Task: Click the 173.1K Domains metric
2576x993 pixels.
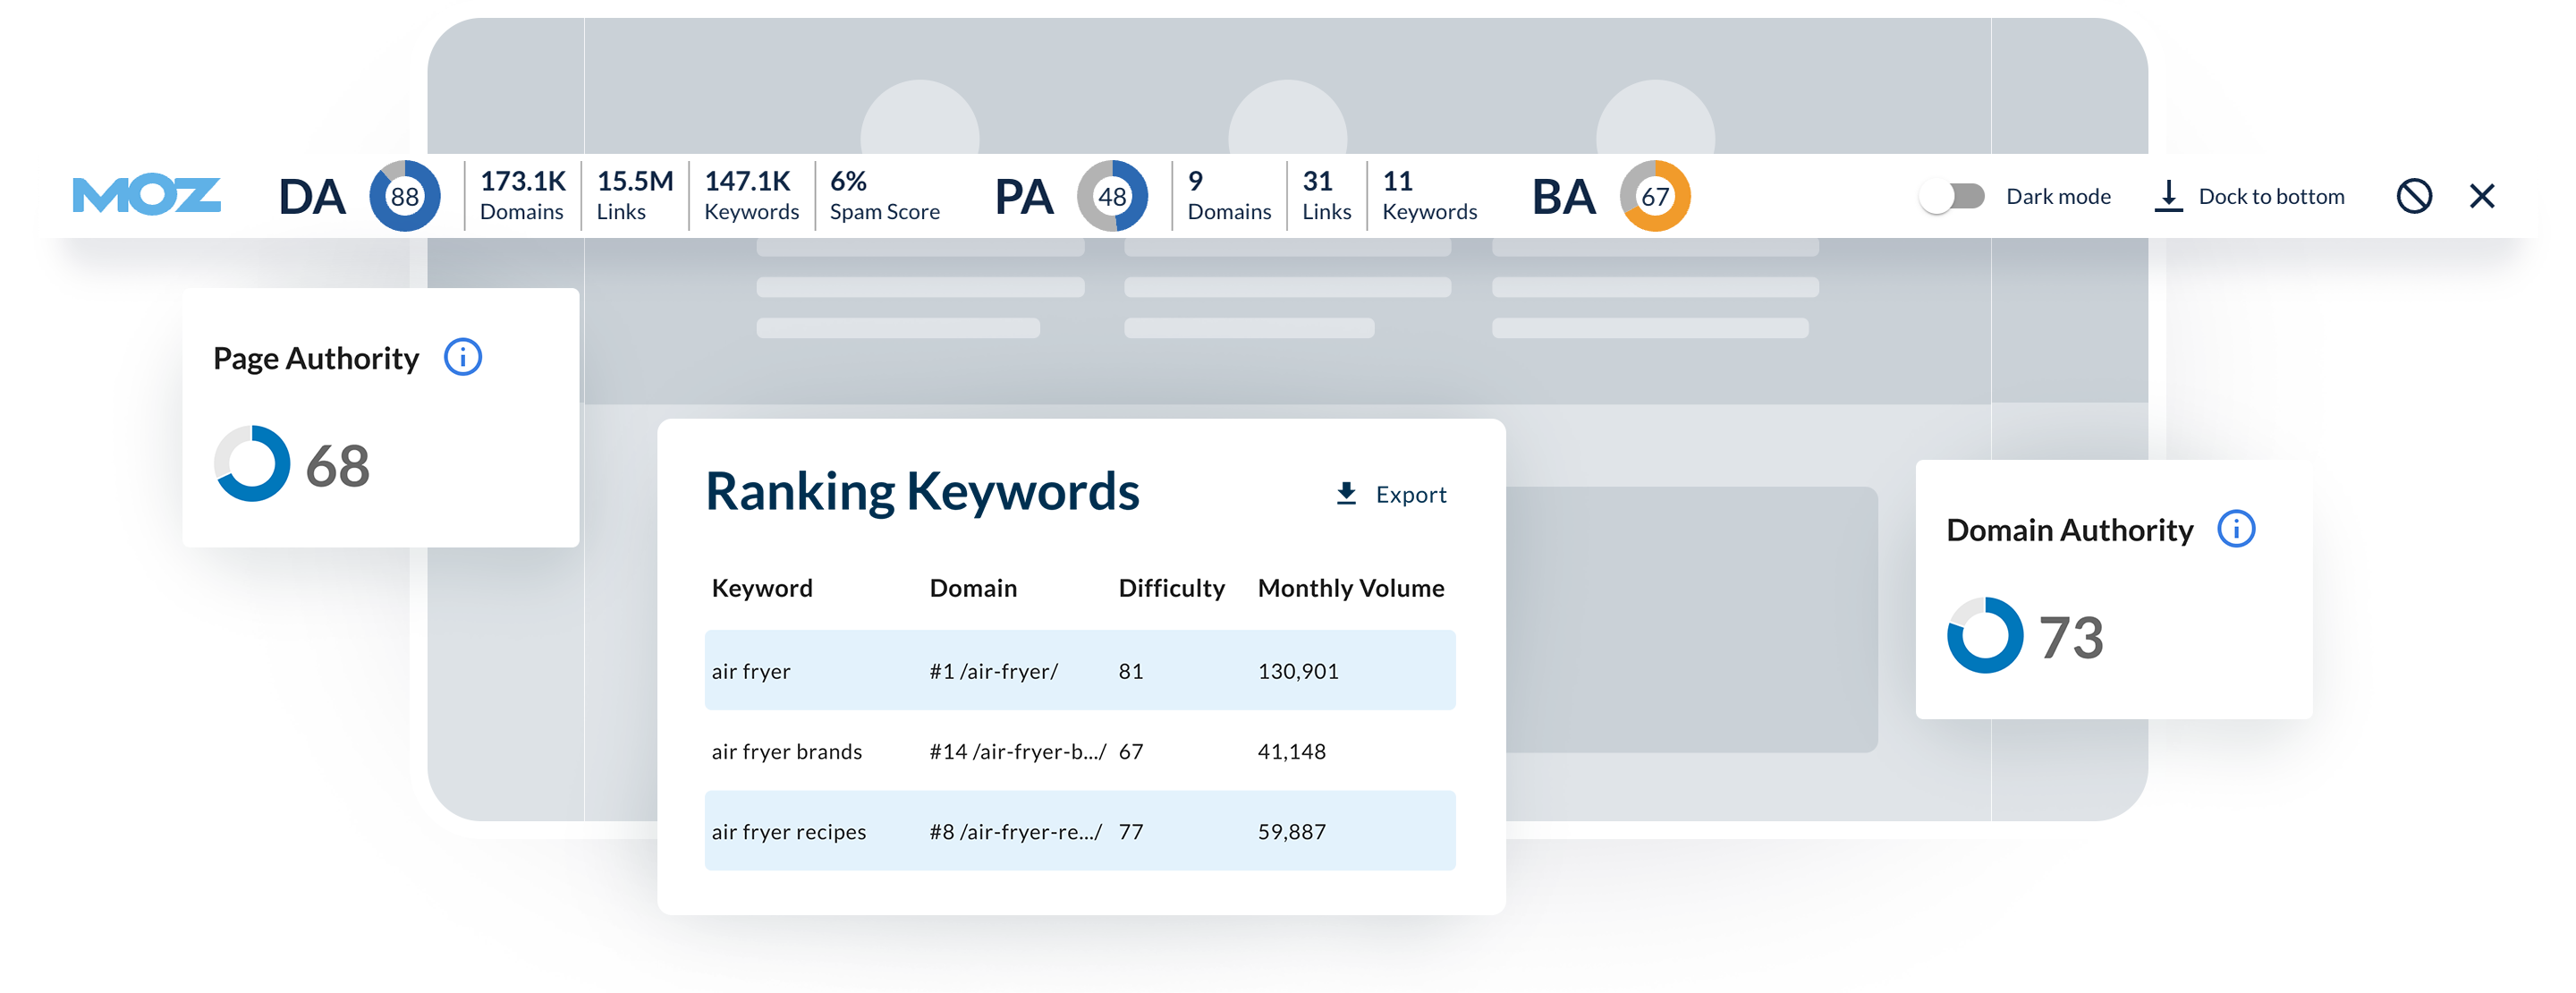Action: (x=522, y=196)
